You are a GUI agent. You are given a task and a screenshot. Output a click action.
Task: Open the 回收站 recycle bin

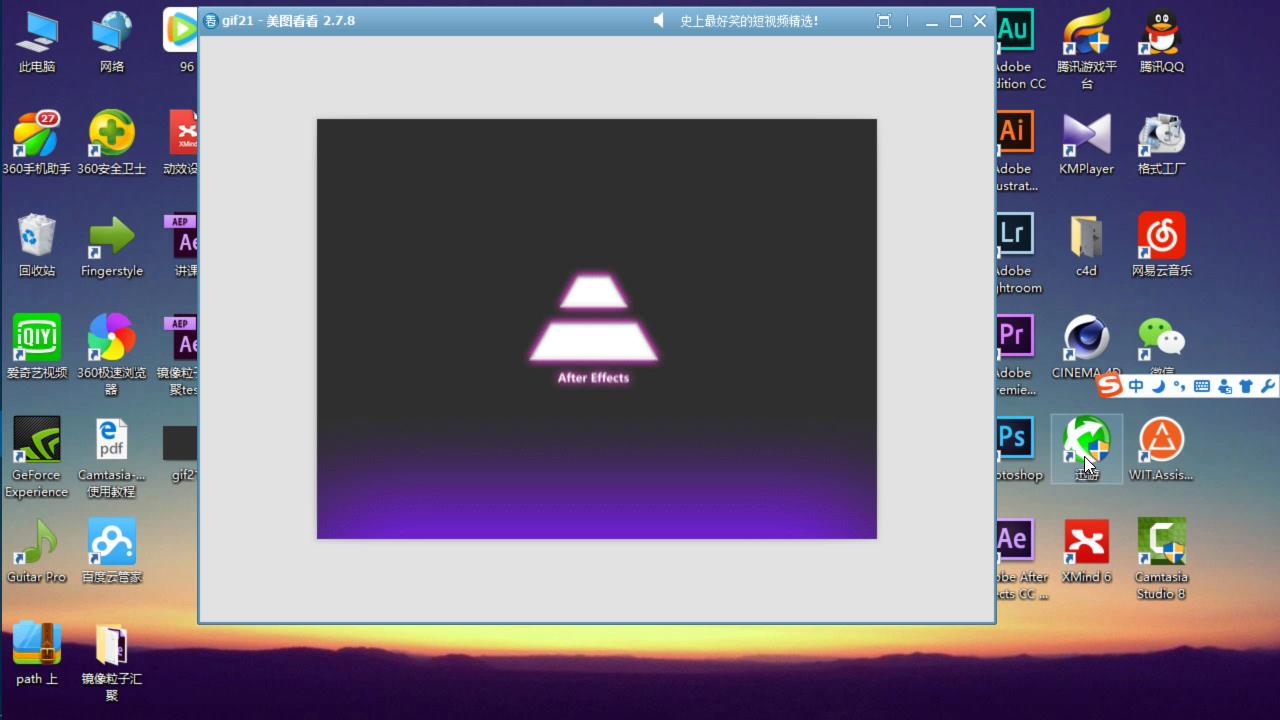(x=37, y=245)
